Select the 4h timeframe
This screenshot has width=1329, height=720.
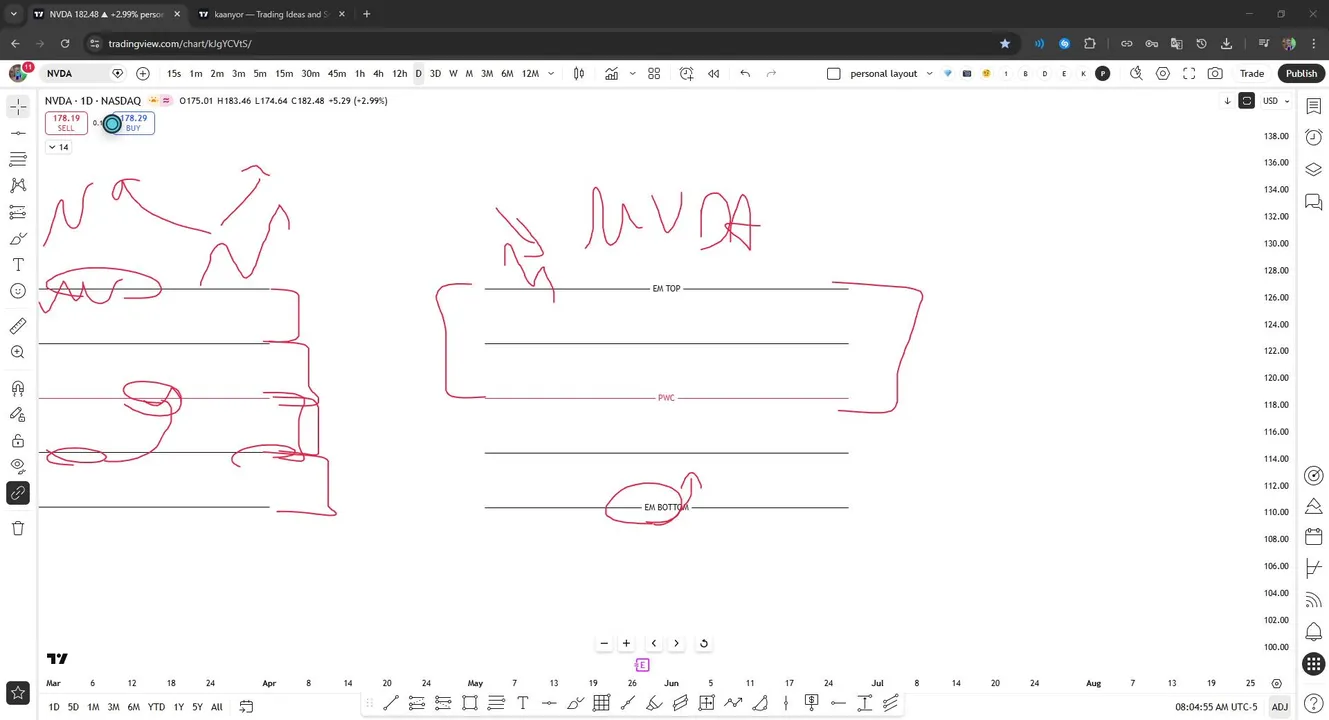[378, 73]
